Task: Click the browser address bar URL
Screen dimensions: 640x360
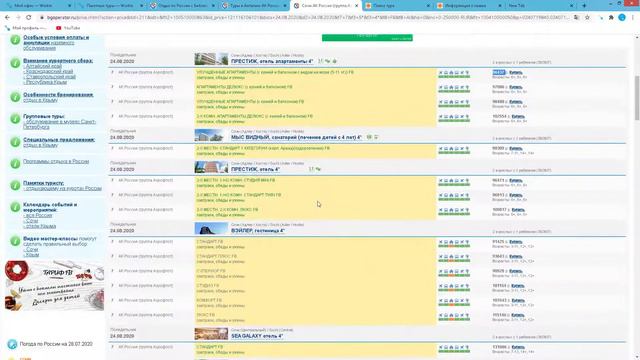Action: point(306,18)
